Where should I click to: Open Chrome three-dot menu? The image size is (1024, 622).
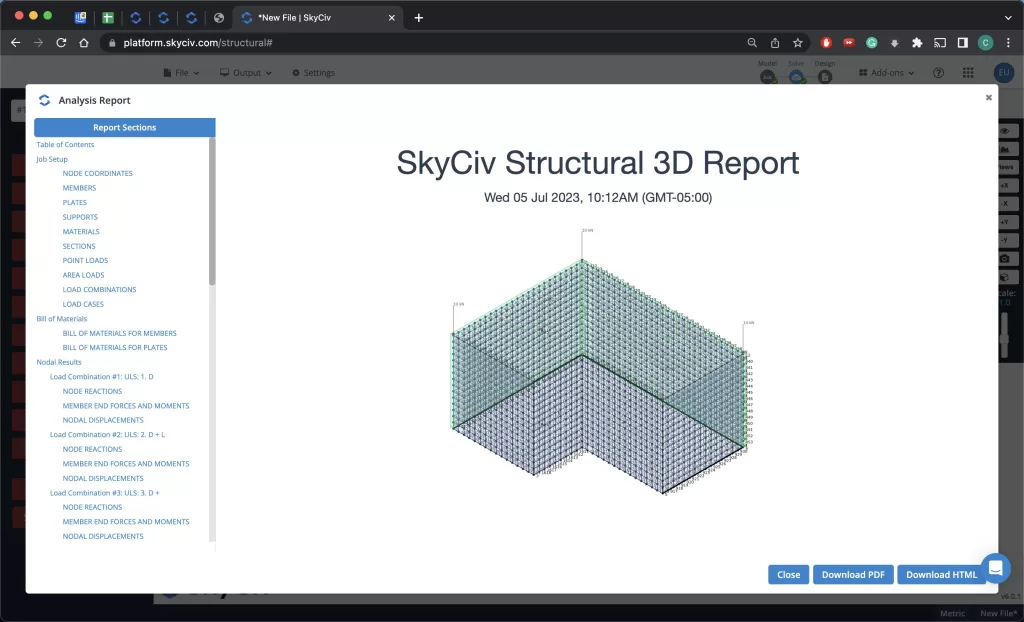tap(1008, 42)
